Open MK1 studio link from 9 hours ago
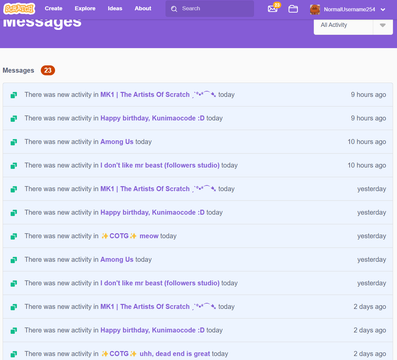 (x=158, y=95)
